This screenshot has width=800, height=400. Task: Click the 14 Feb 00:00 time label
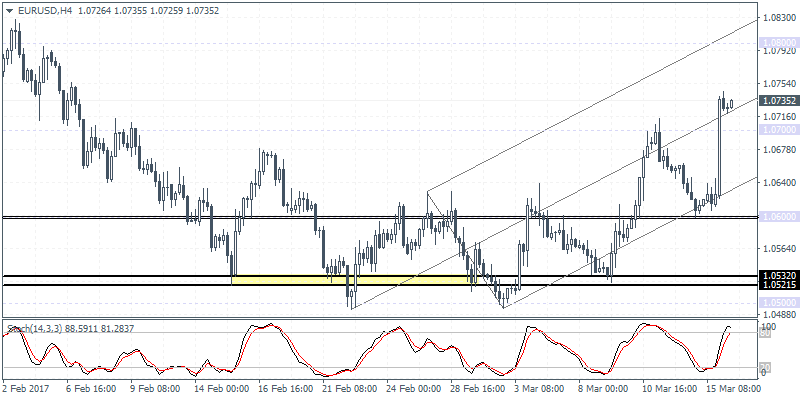(x=222, y=388)
